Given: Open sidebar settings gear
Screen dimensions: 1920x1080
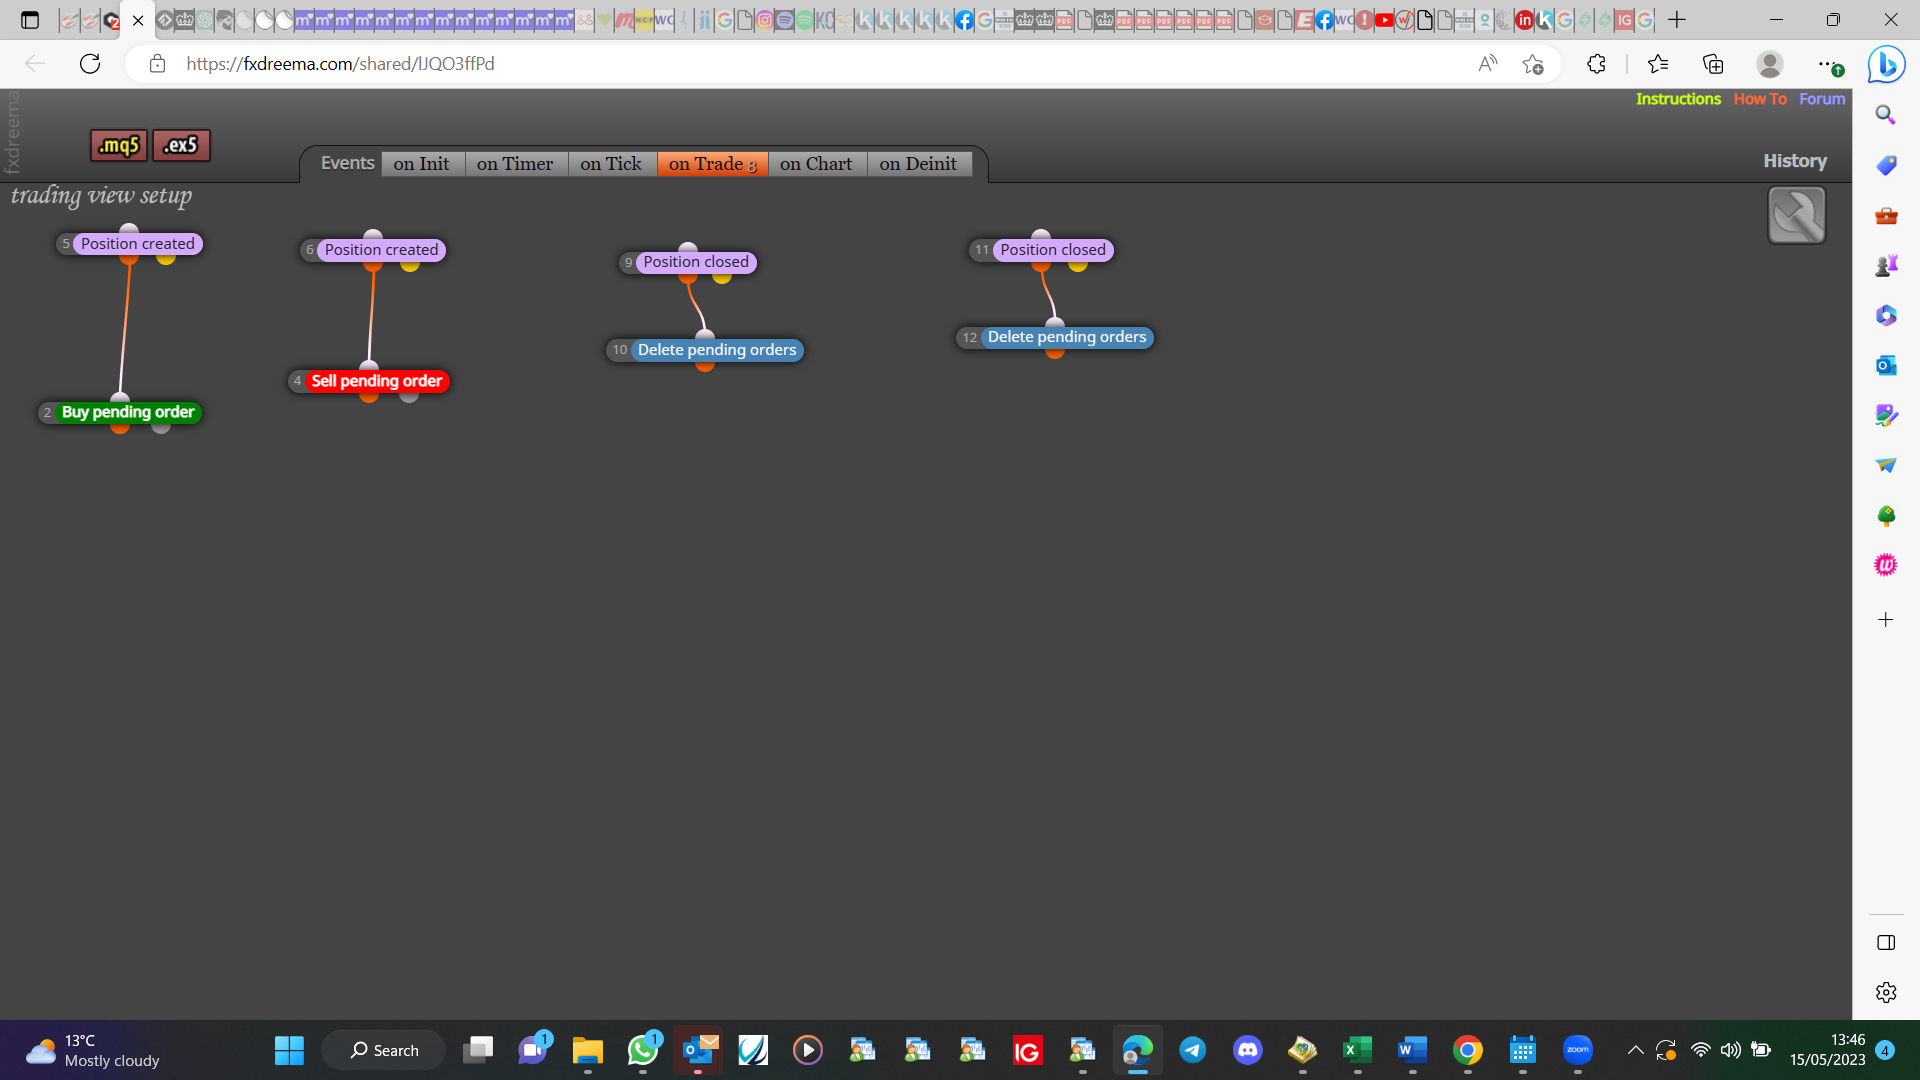Looking at the screenshot, I should [x=1886, y=992].
